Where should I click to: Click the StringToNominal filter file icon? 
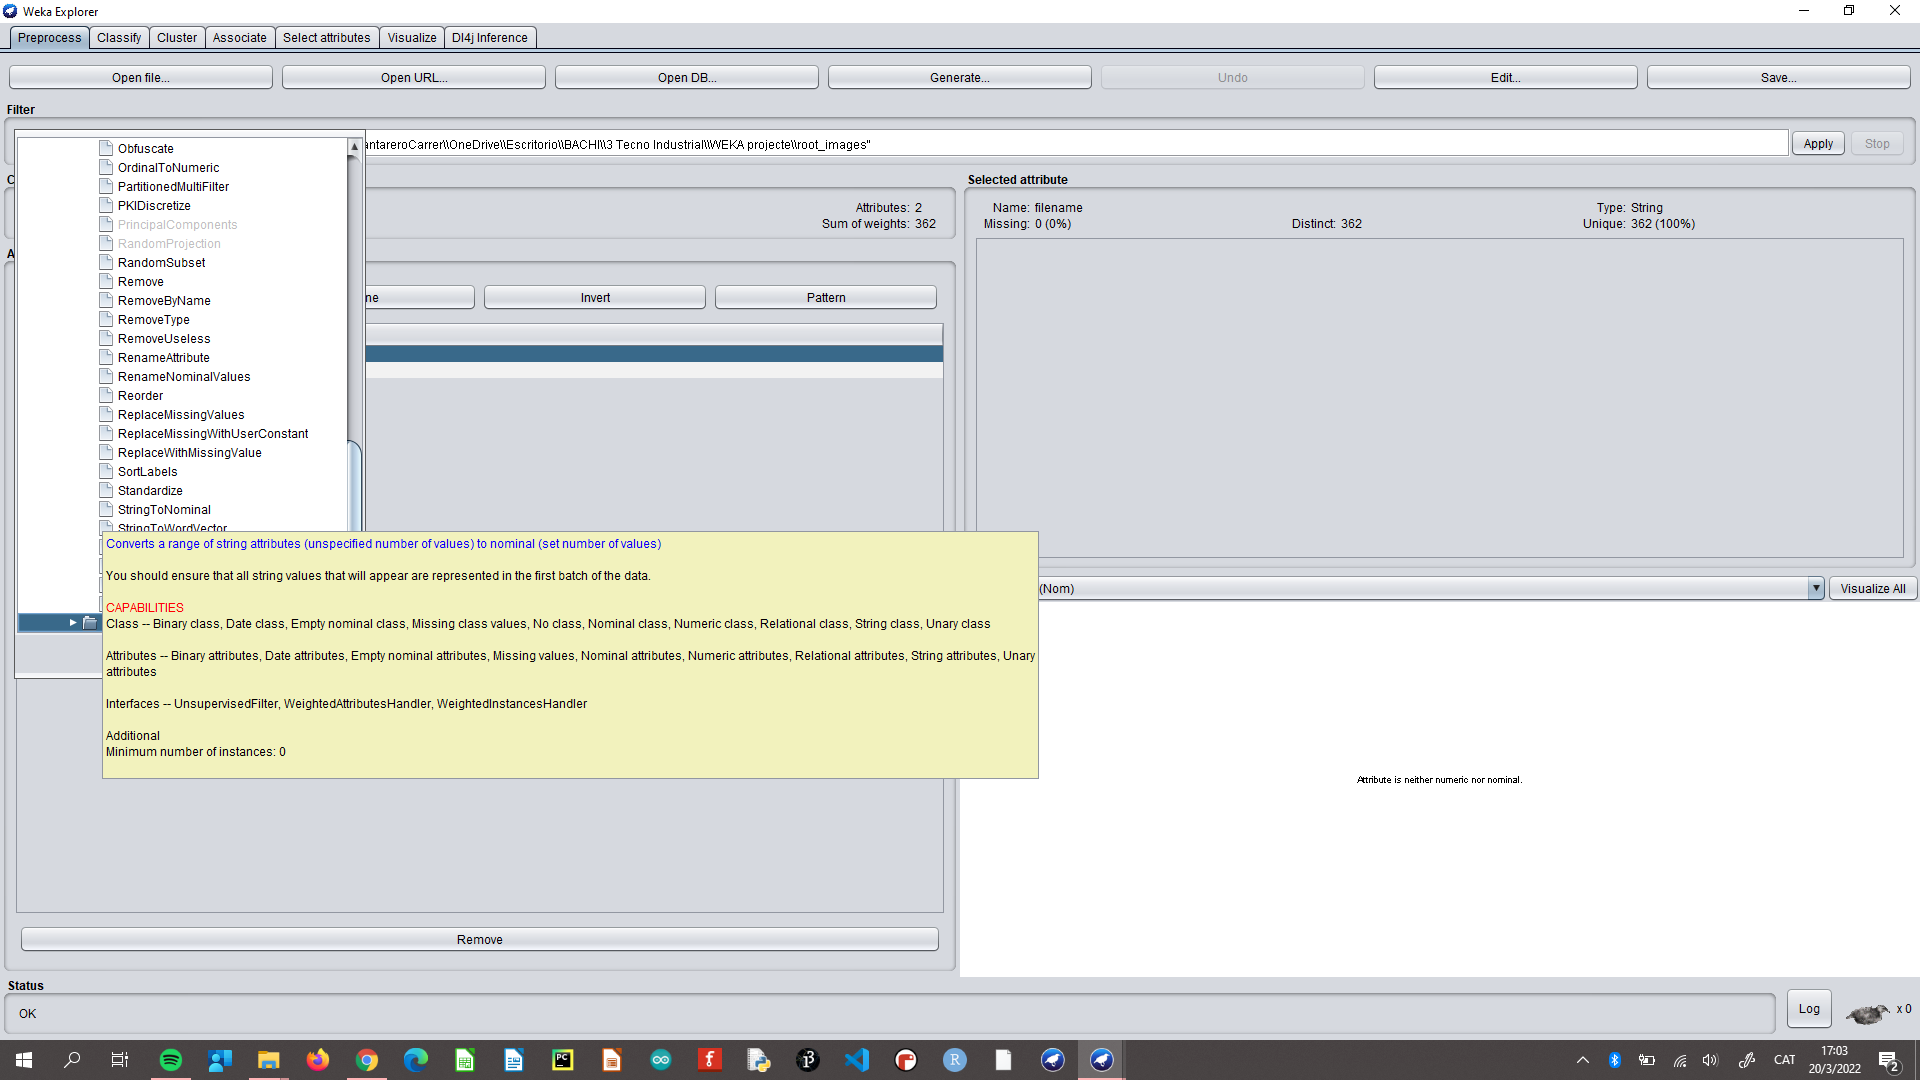click(106, 509)
